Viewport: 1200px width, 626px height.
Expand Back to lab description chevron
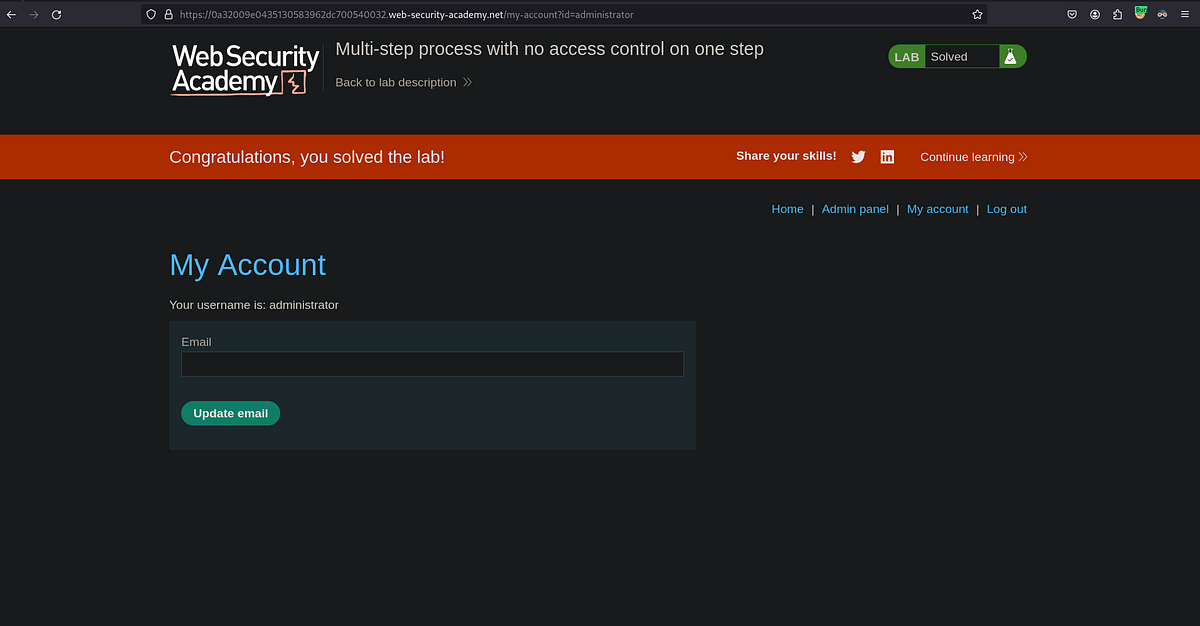(466, 82)
